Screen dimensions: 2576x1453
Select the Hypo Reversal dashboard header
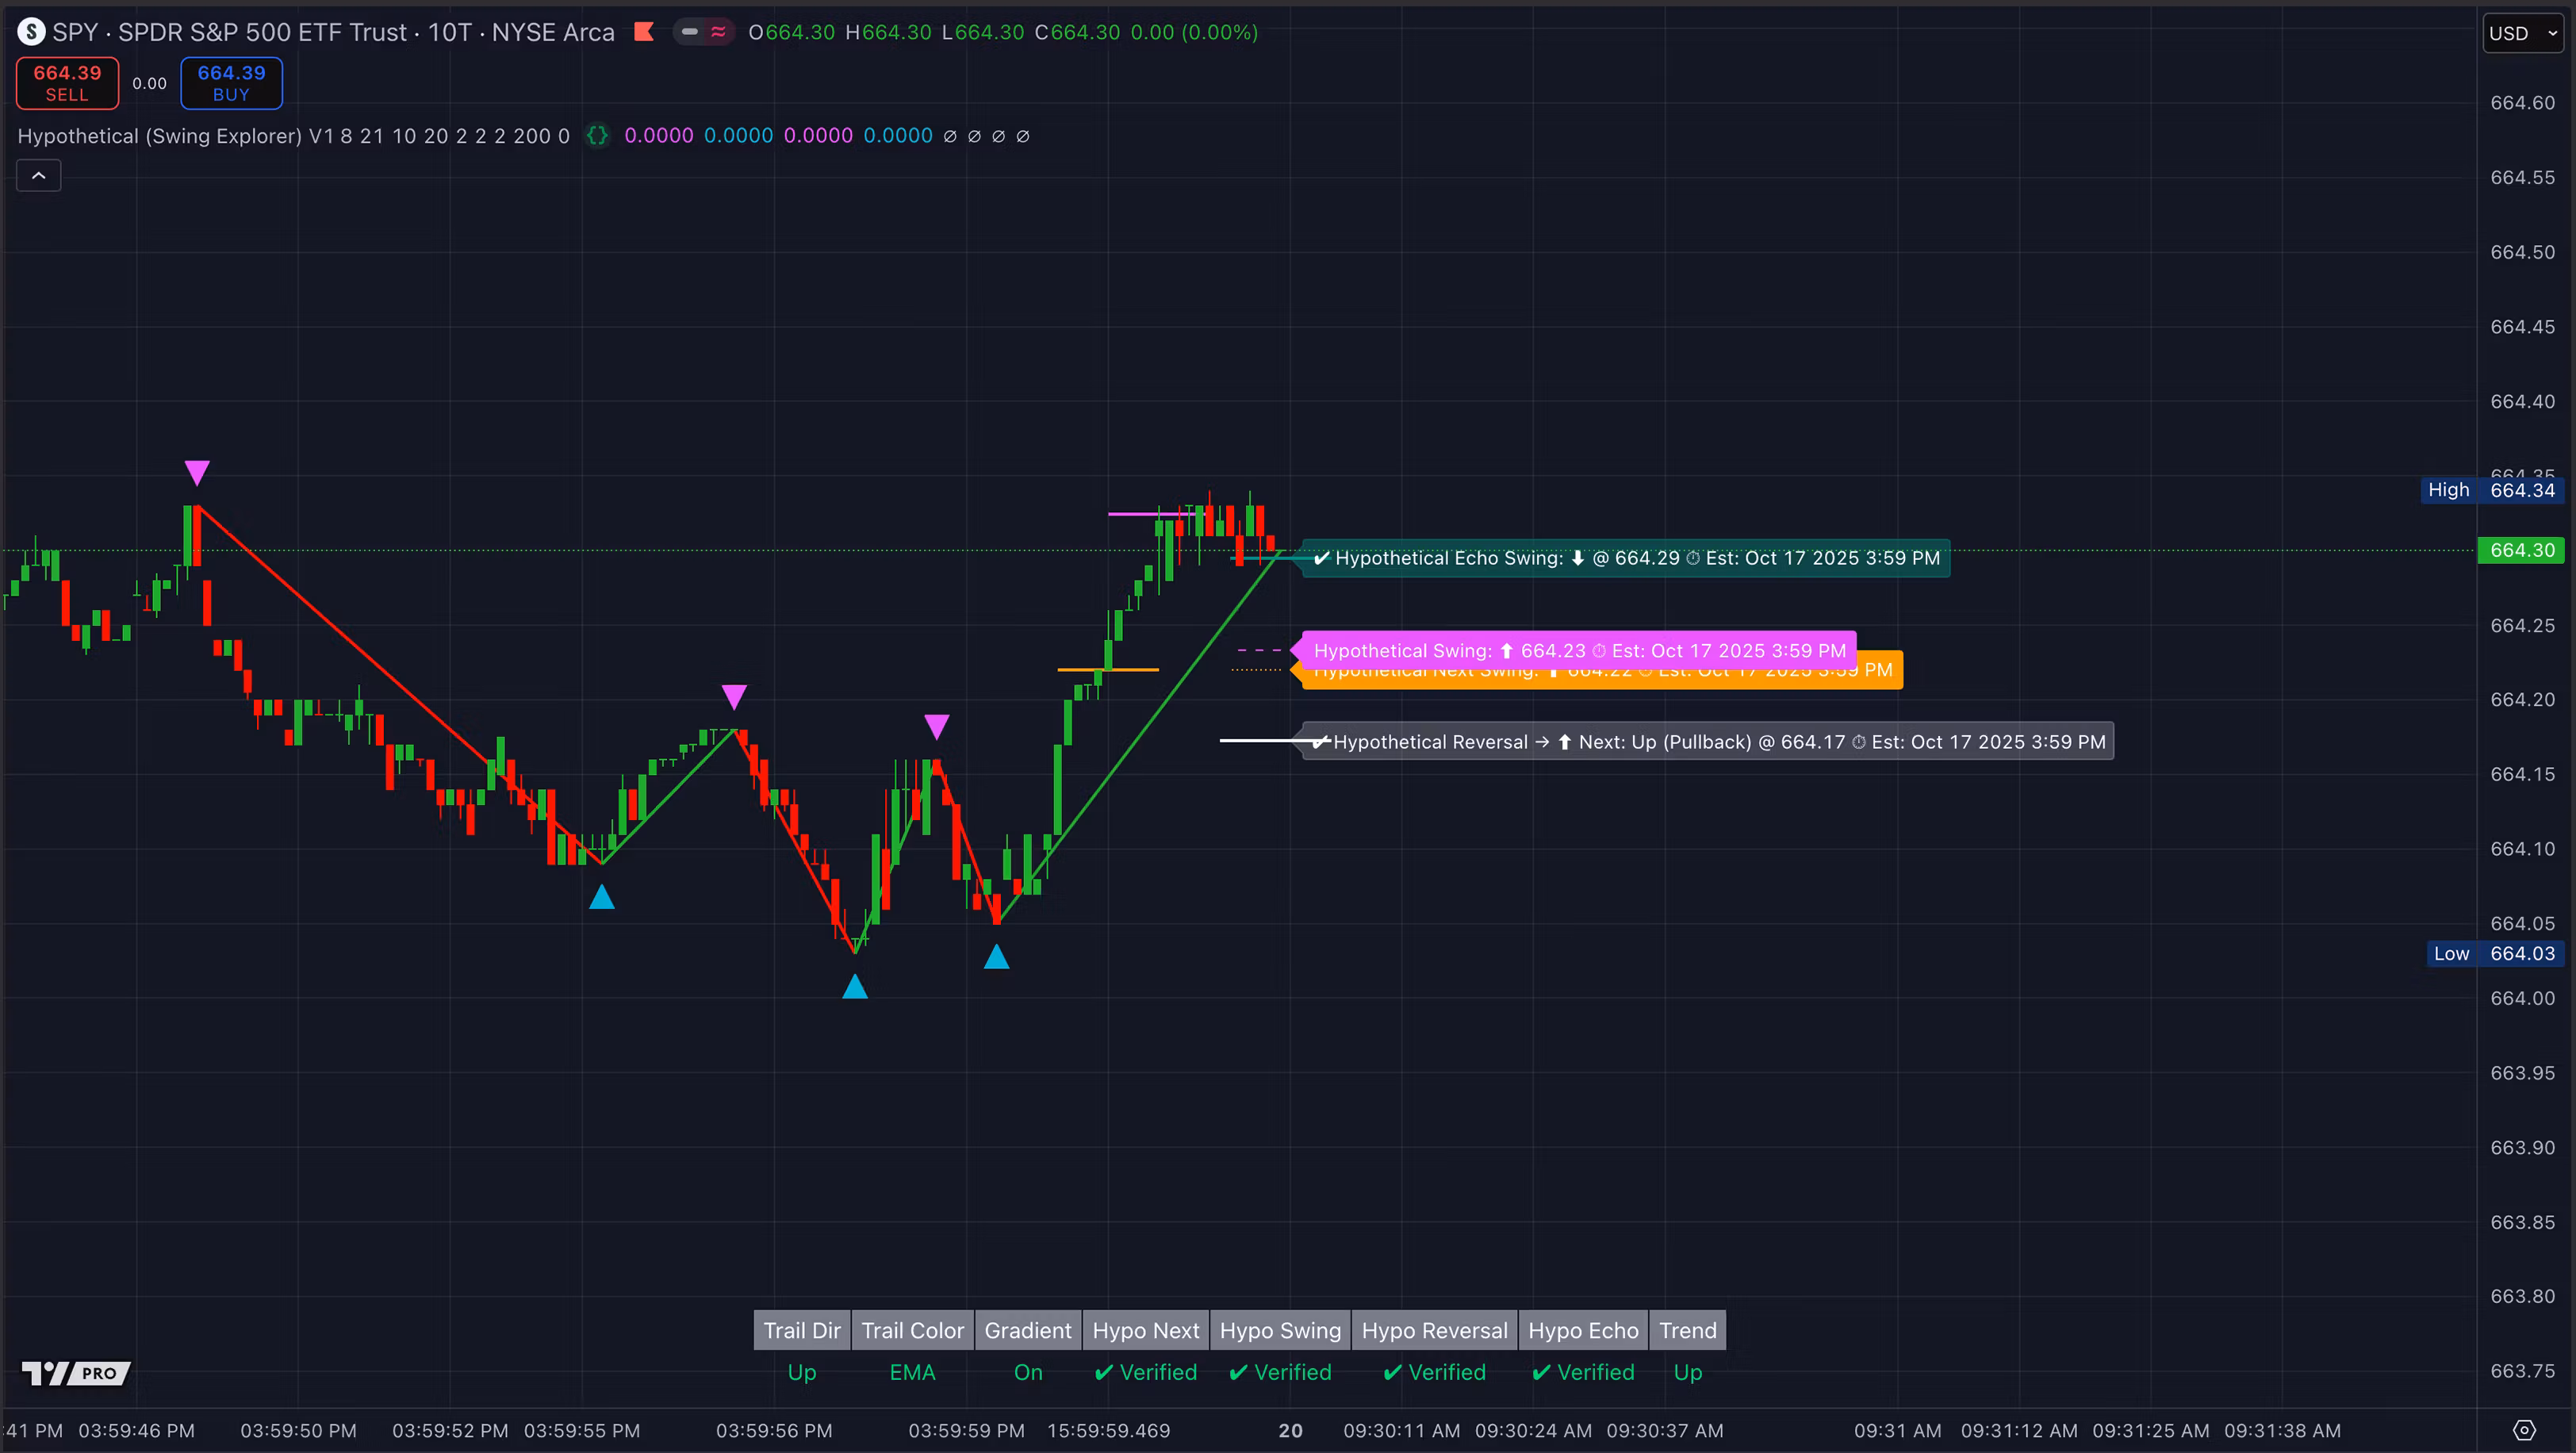point(1434,1330)
